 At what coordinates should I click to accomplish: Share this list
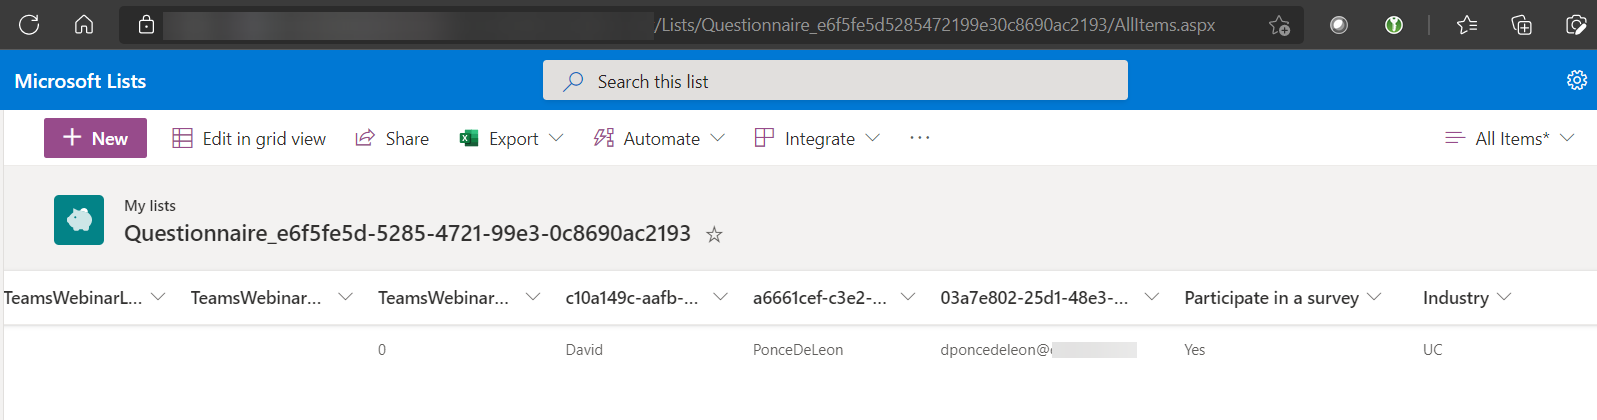coord(392,138)
